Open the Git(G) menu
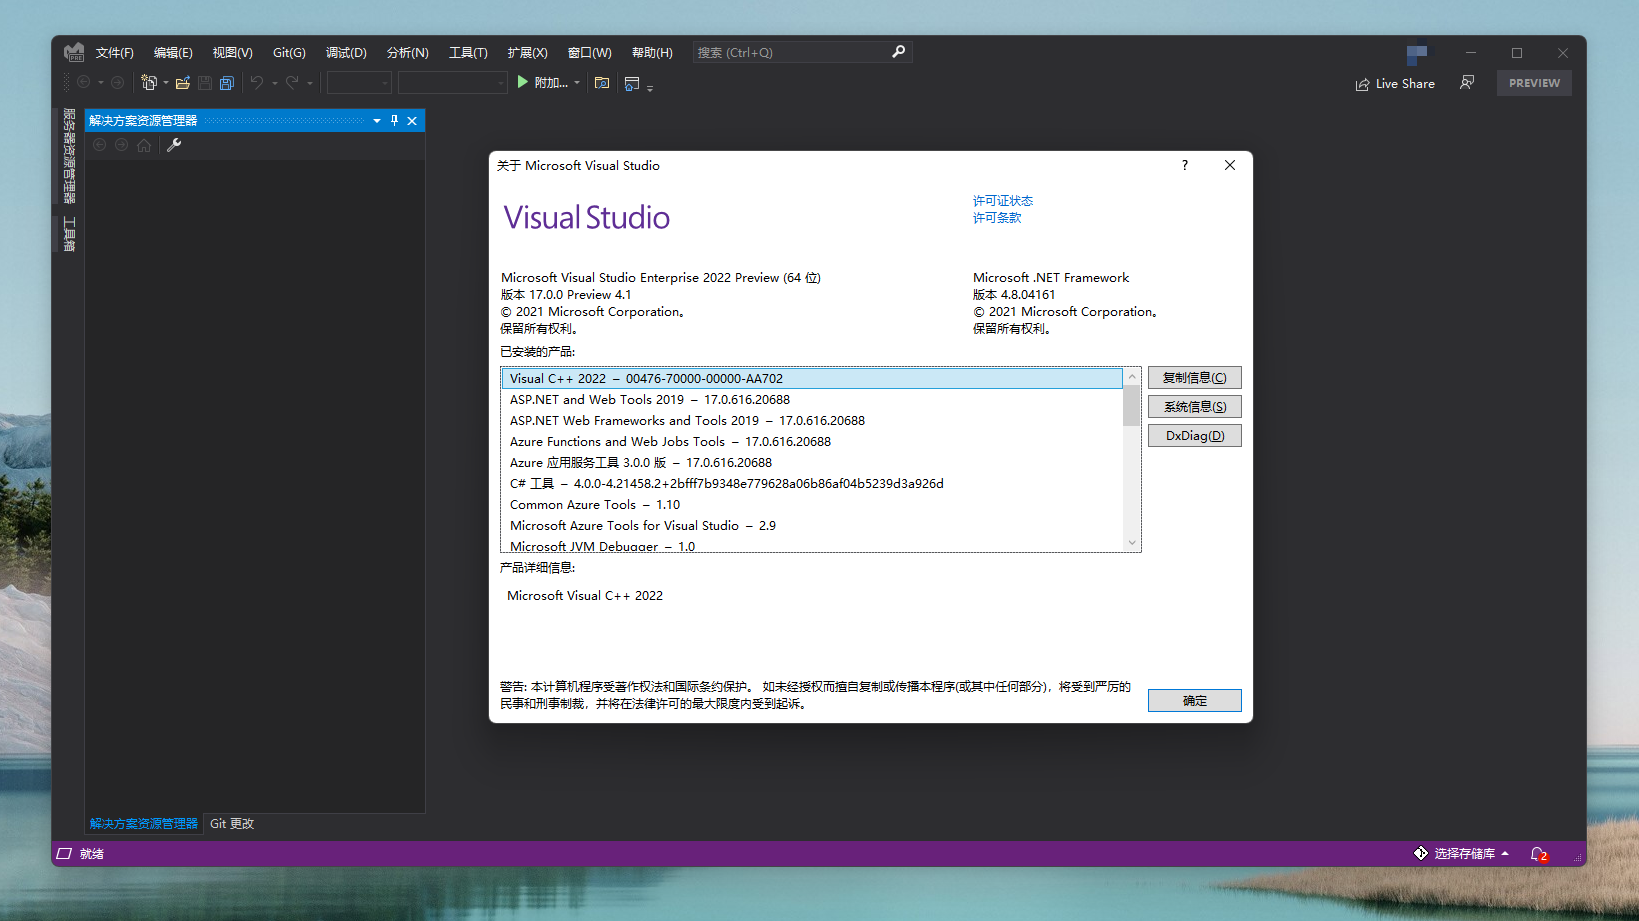Viewport: 1639px width, 921px height. tap(289, 53)
